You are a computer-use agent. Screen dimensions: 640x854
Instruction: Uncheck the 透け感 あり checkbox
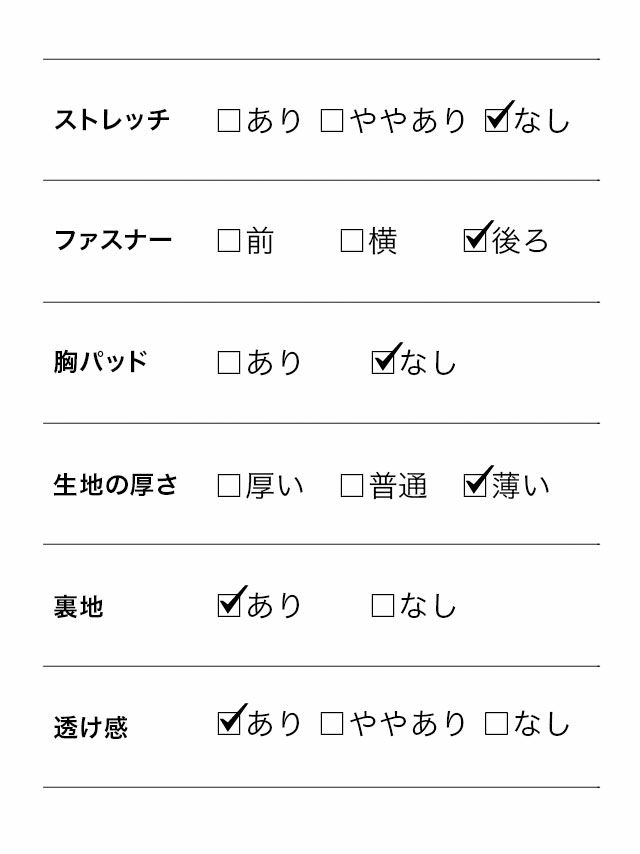pyautogui.click(x=229, y=723)
